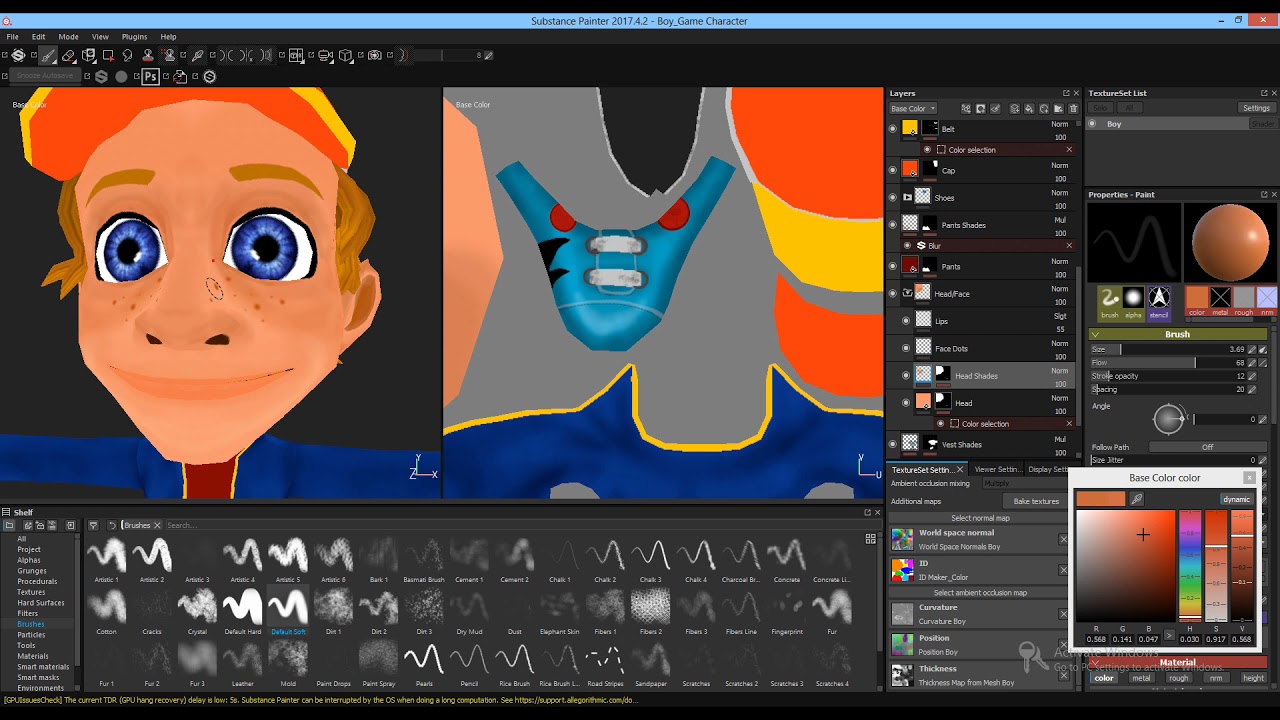Hide the Pants layer
This screenshot has width=1280, height=720.
(x=893, y=266)
